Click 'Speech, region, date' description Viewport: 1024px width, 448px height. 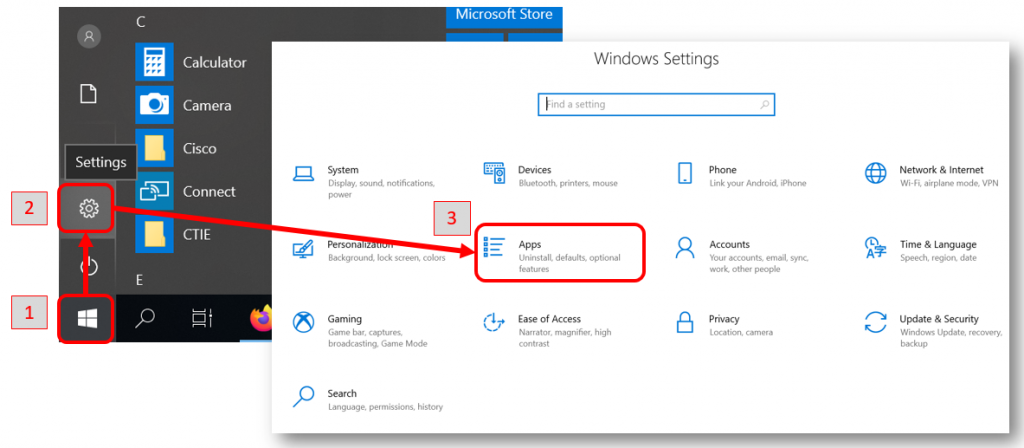tap(938, 258)
